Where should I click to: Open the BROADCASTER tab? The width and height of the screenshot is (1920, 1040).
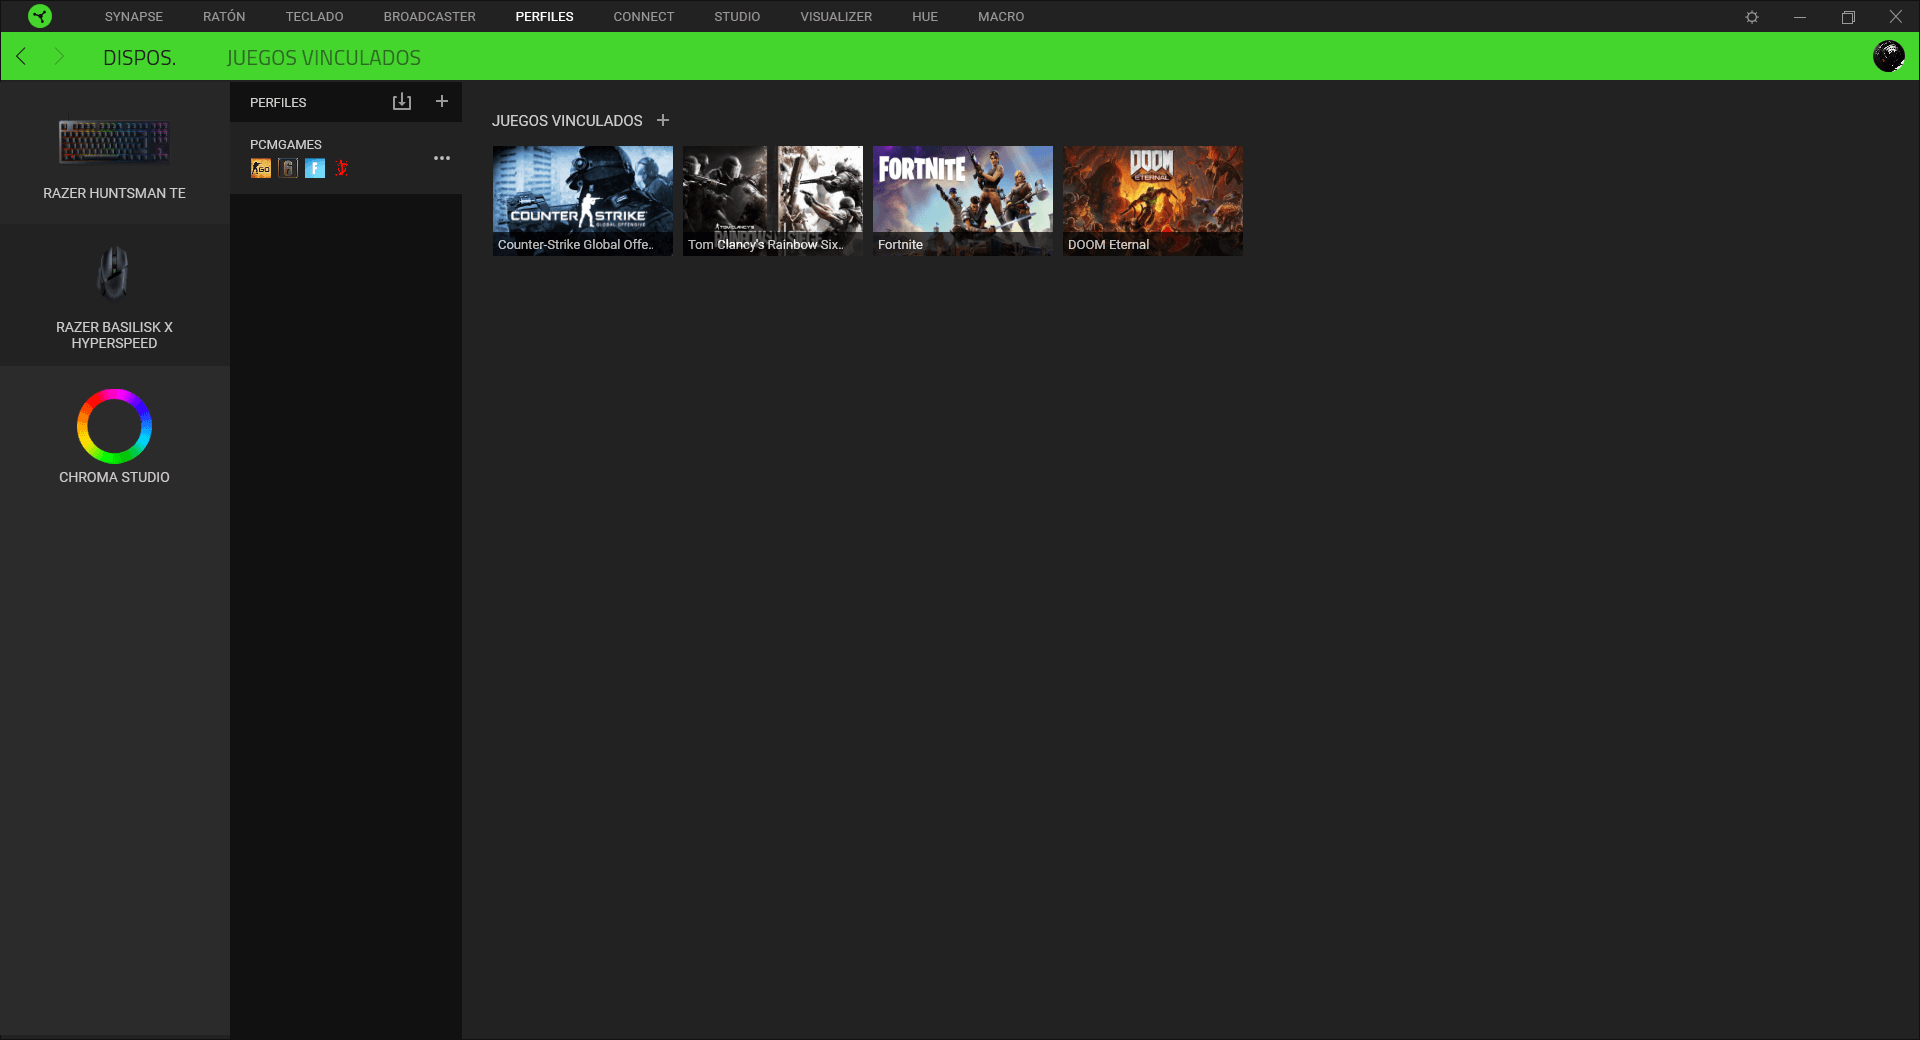click(x=430, y=17)
